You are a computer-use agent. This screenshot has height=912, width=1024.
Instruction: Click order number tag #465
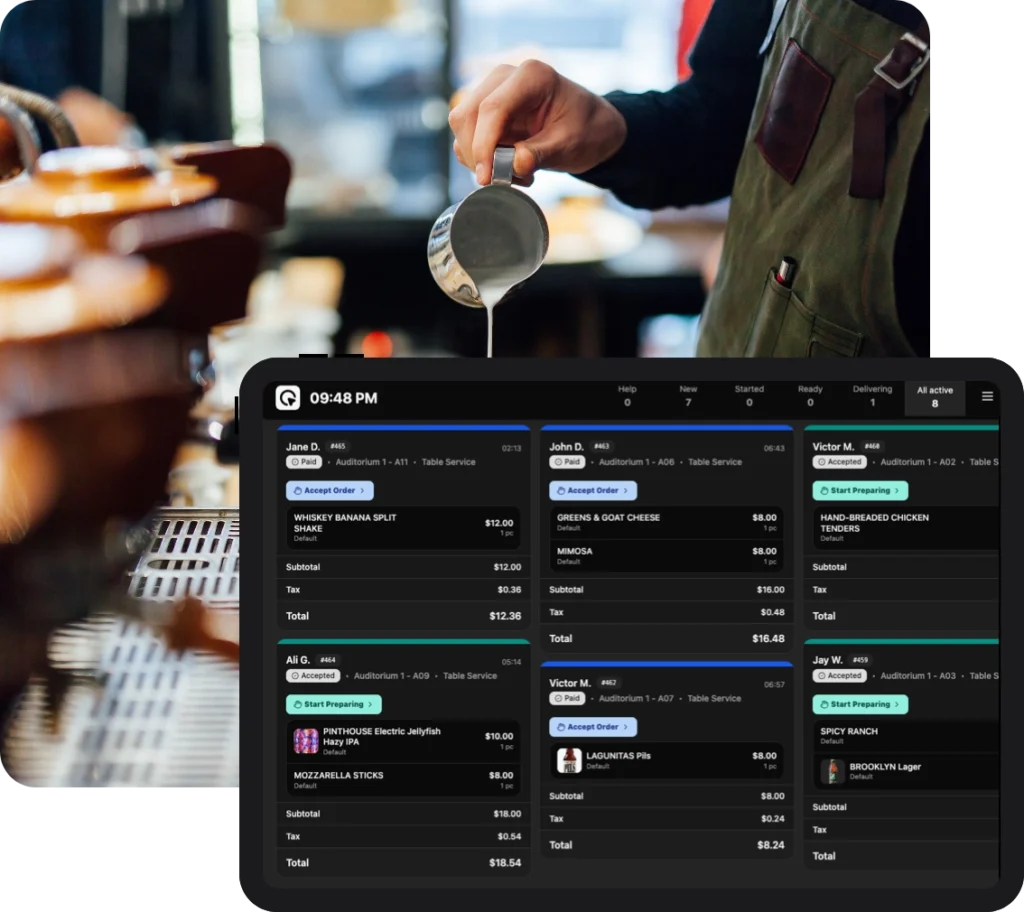[338, 446]
